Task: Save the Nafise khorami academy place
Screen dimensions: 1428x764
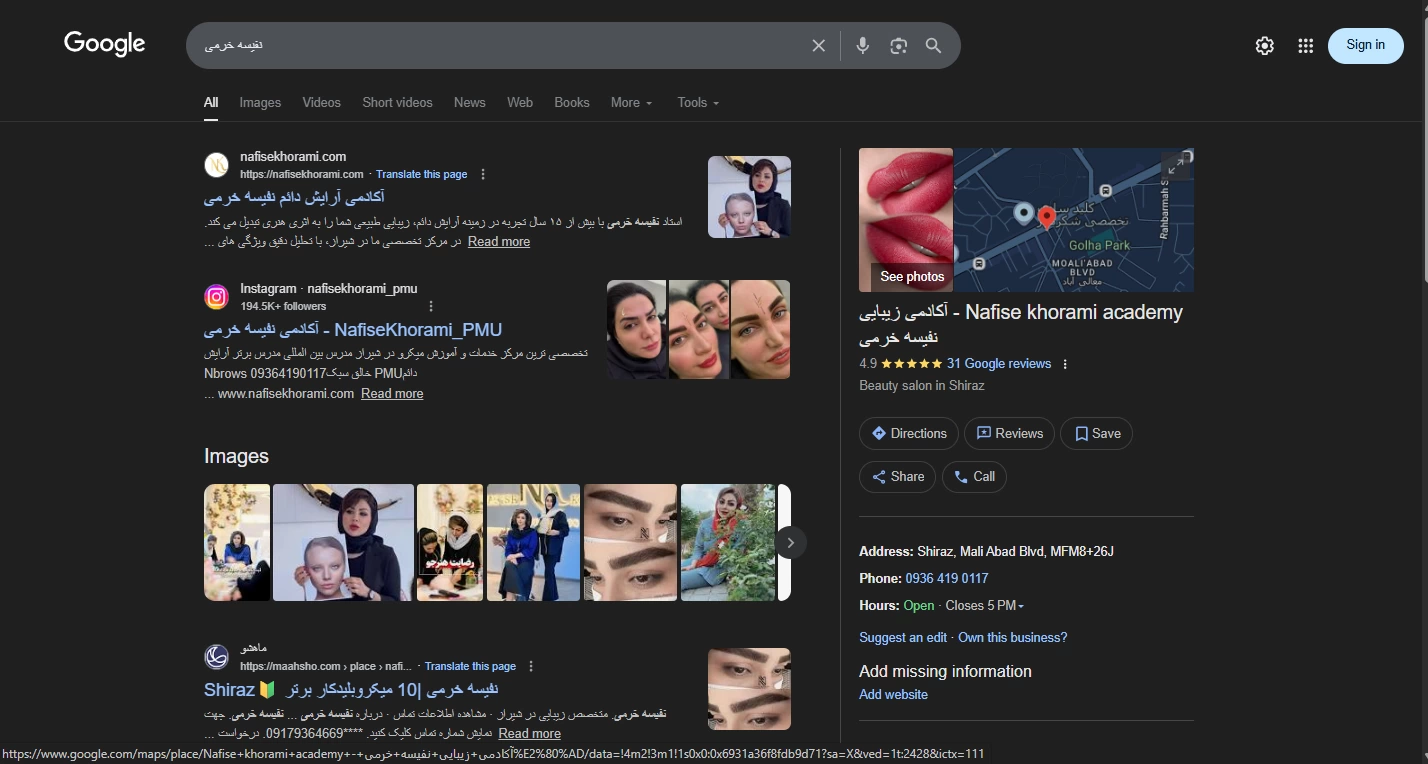Action: (1097, 433)
